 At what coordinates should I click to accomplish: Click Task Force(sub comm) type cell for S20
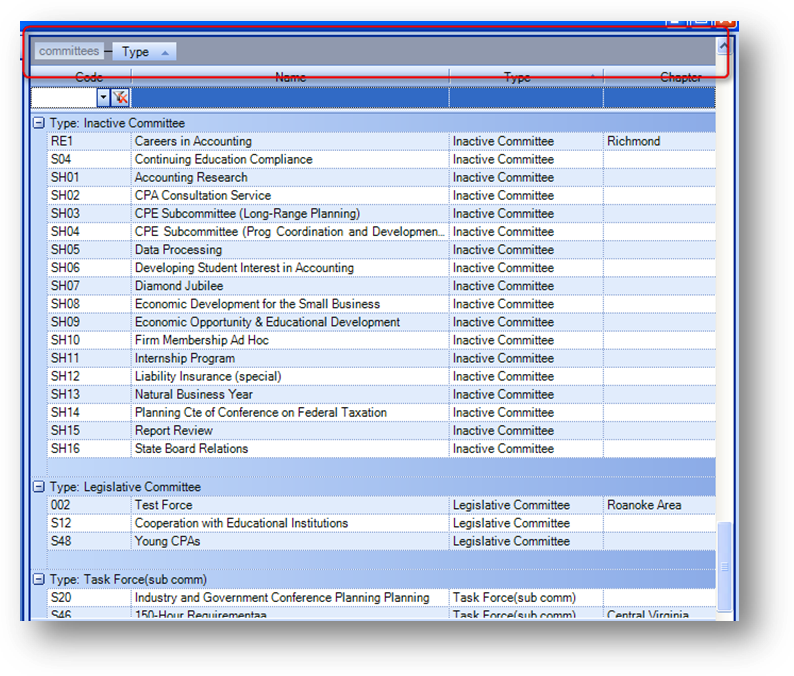coord(526,597)
